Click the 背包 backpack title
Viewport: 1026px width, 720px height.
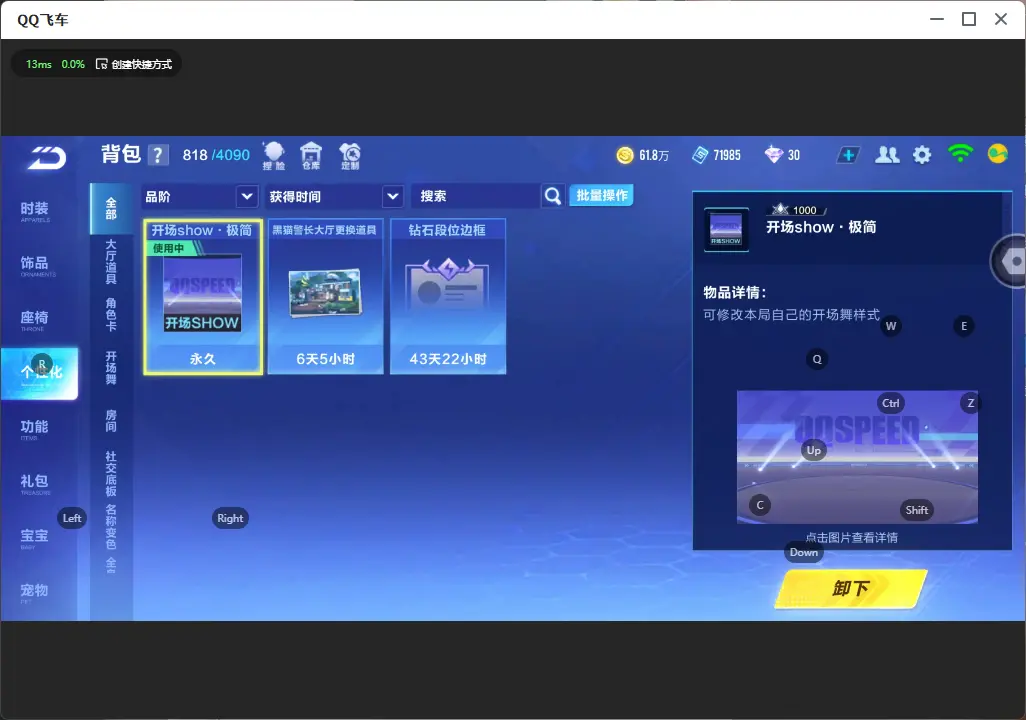point(121,154)
